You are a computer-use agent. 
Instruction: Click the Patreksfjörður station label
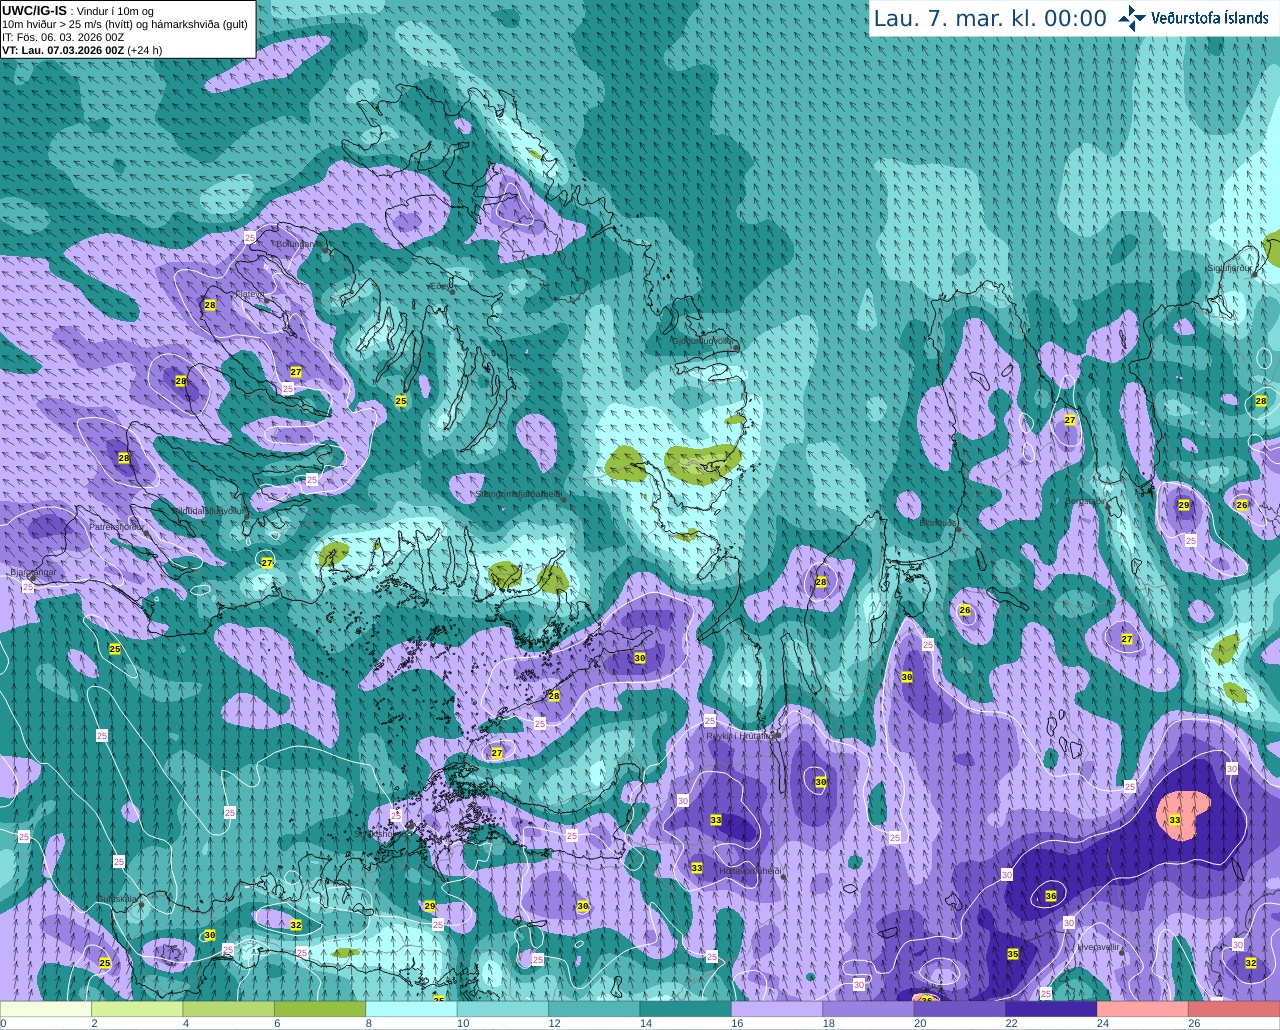[117, 526]
